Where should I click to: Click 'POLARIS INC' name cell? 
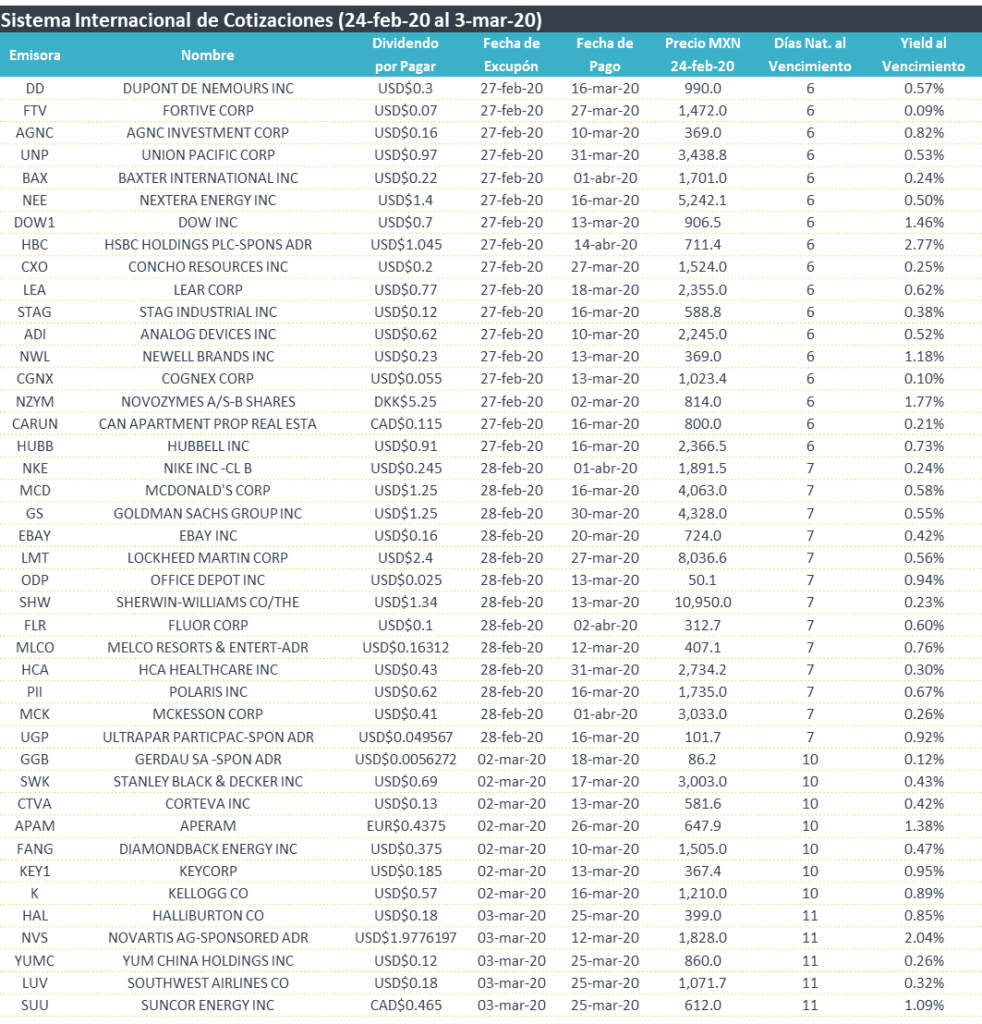[x=208, y=692]
